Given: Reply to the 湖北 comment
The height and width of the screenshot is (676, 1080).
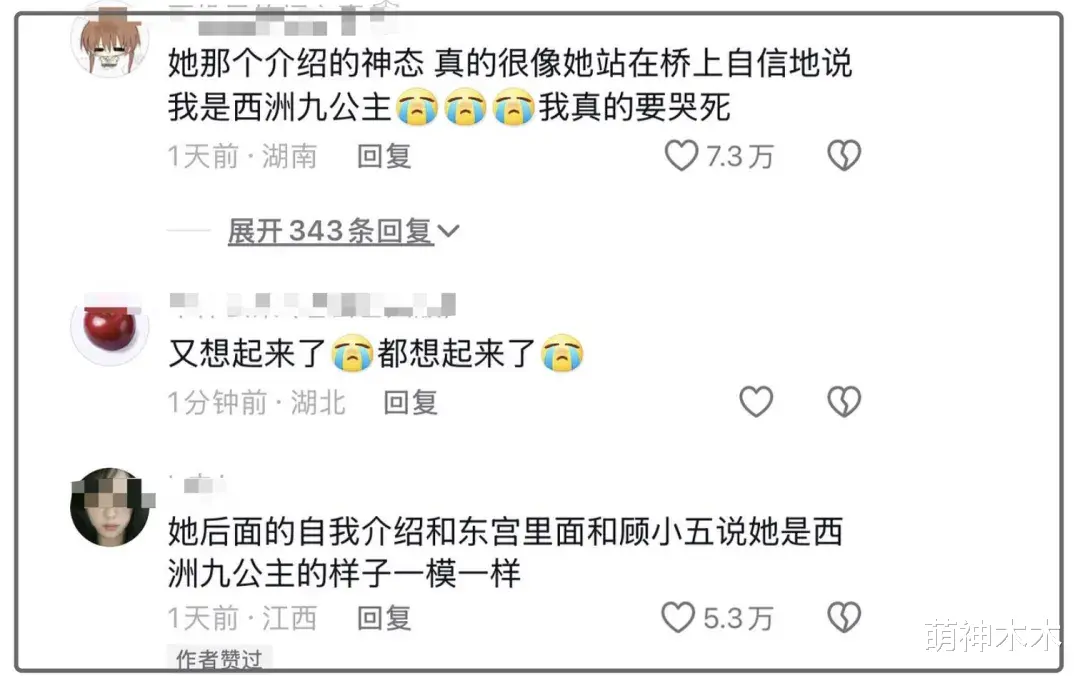Looking at the screenshot, I should pyautogui.click(x=411, y=402).
